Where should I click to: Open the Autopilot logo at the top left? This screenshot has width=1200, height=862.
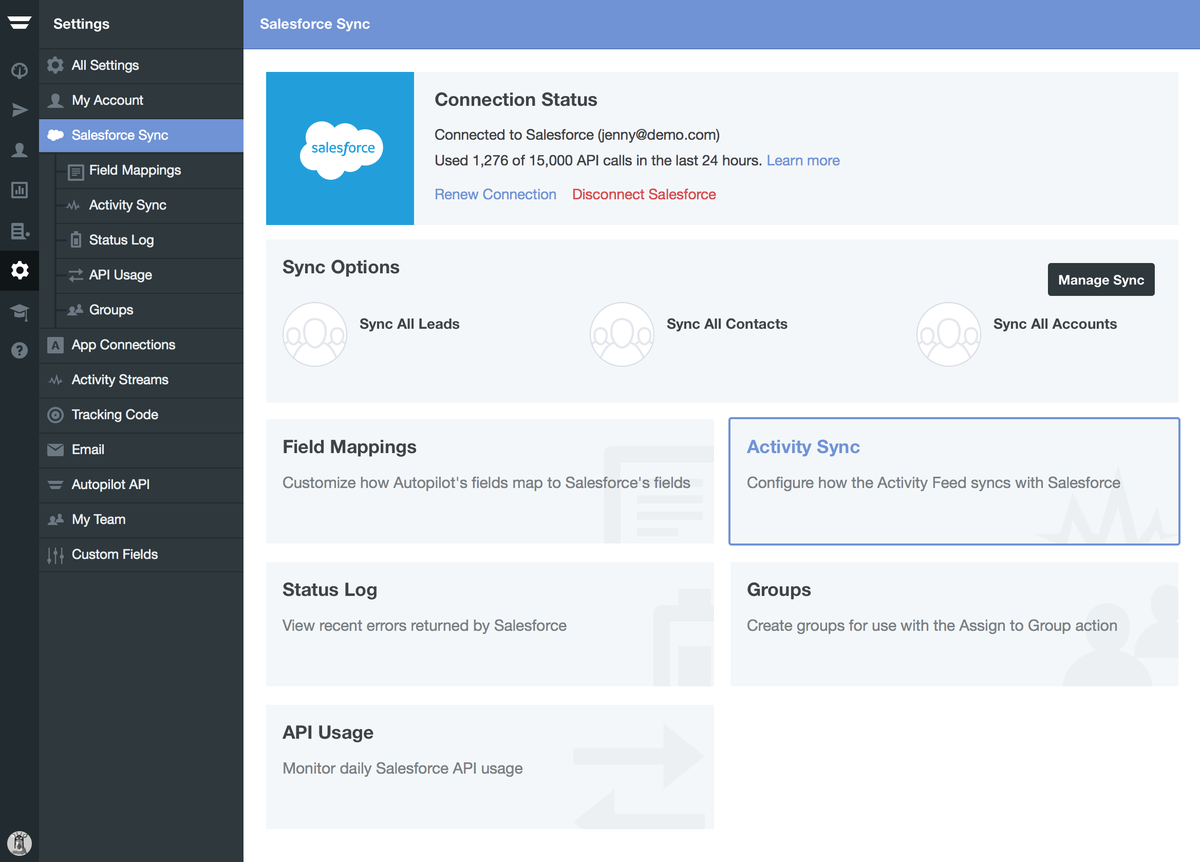click(x=19, y=21)
